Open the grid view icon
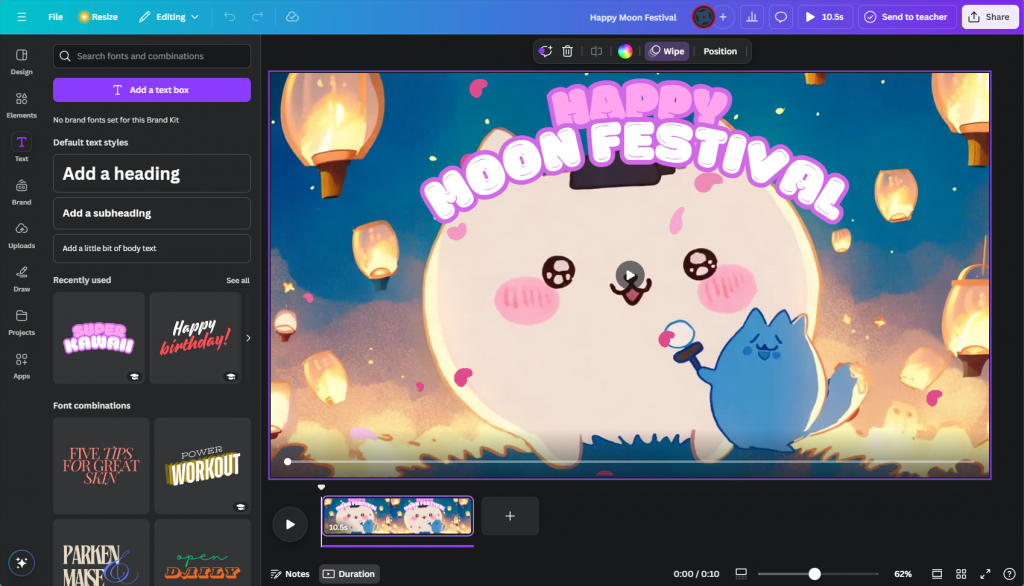Image resolution: width=1024 pixels, height=586 pixels. pos(961,574)
